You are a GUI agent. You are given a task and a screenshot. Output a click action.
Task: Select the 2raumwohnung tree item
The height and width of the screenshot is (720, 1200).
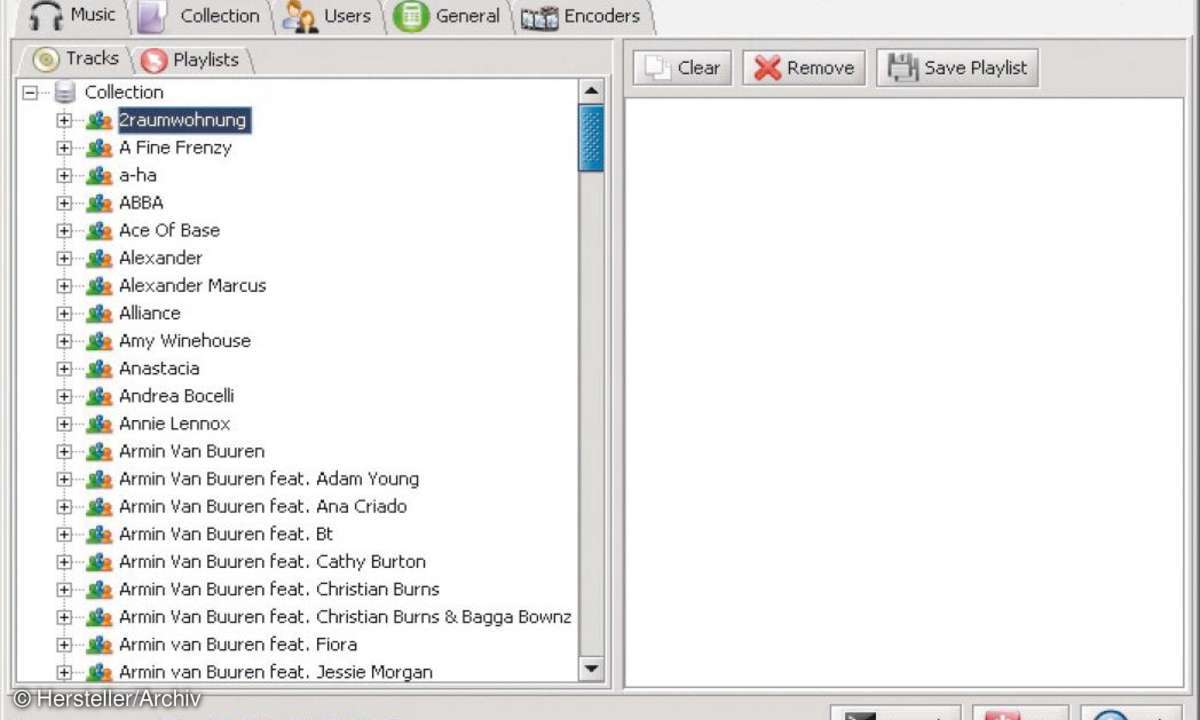(183, 121)
